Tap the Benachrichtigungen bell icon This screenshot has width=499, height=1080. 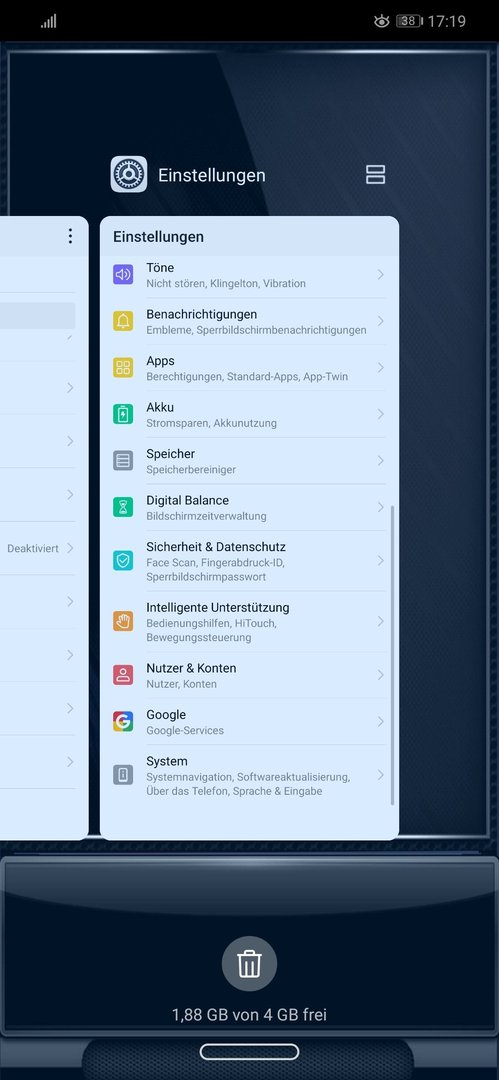(123, 321)
